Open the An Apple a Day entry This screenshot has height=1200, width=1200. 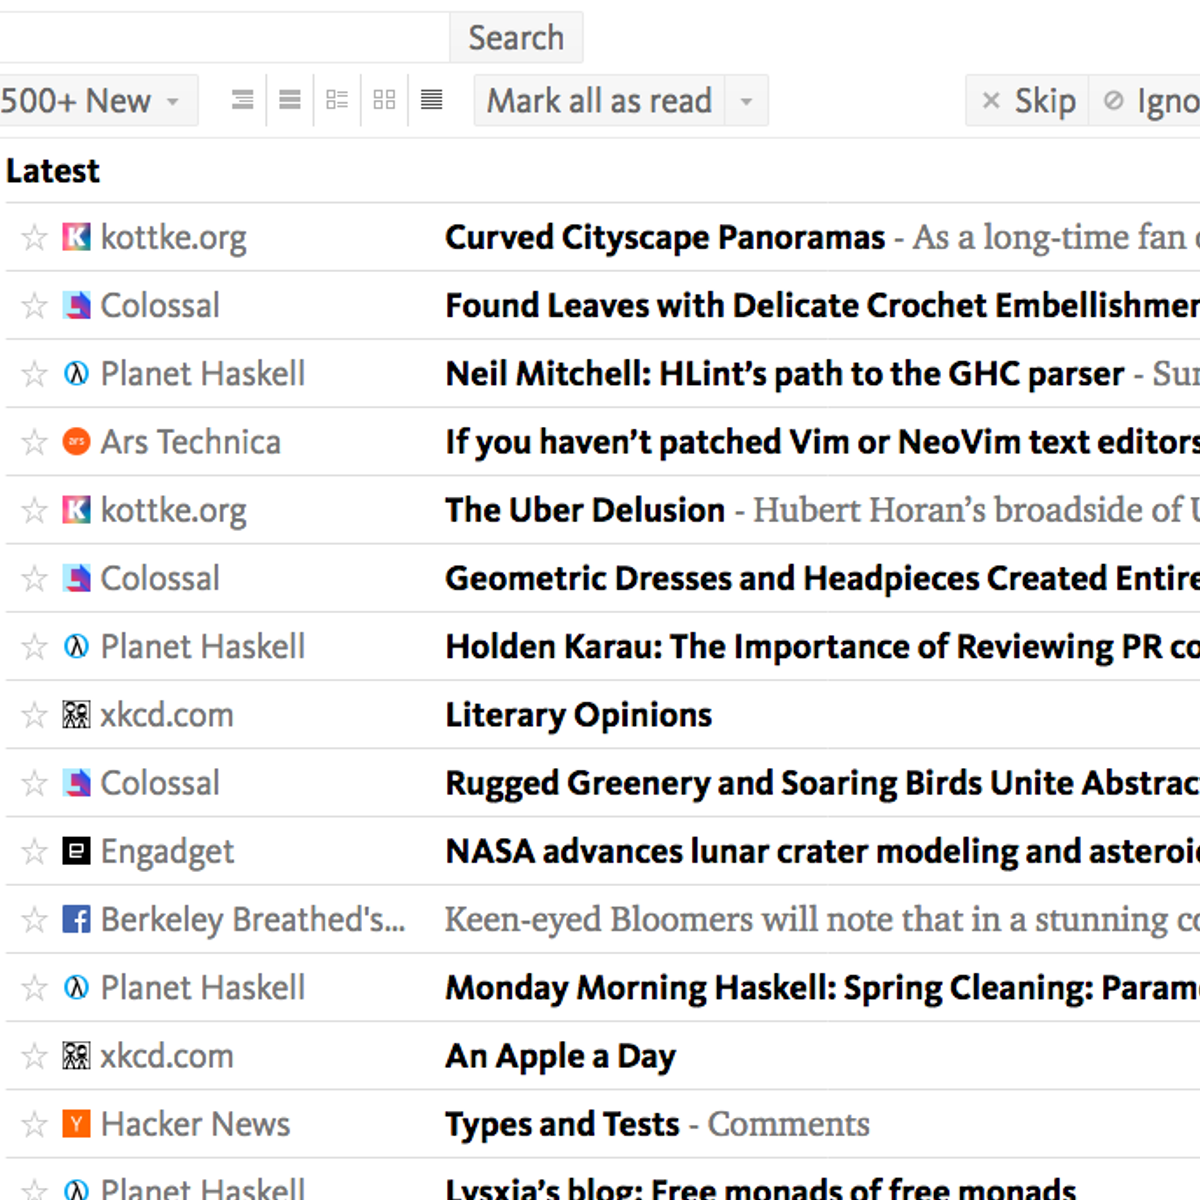point(560,1056)
